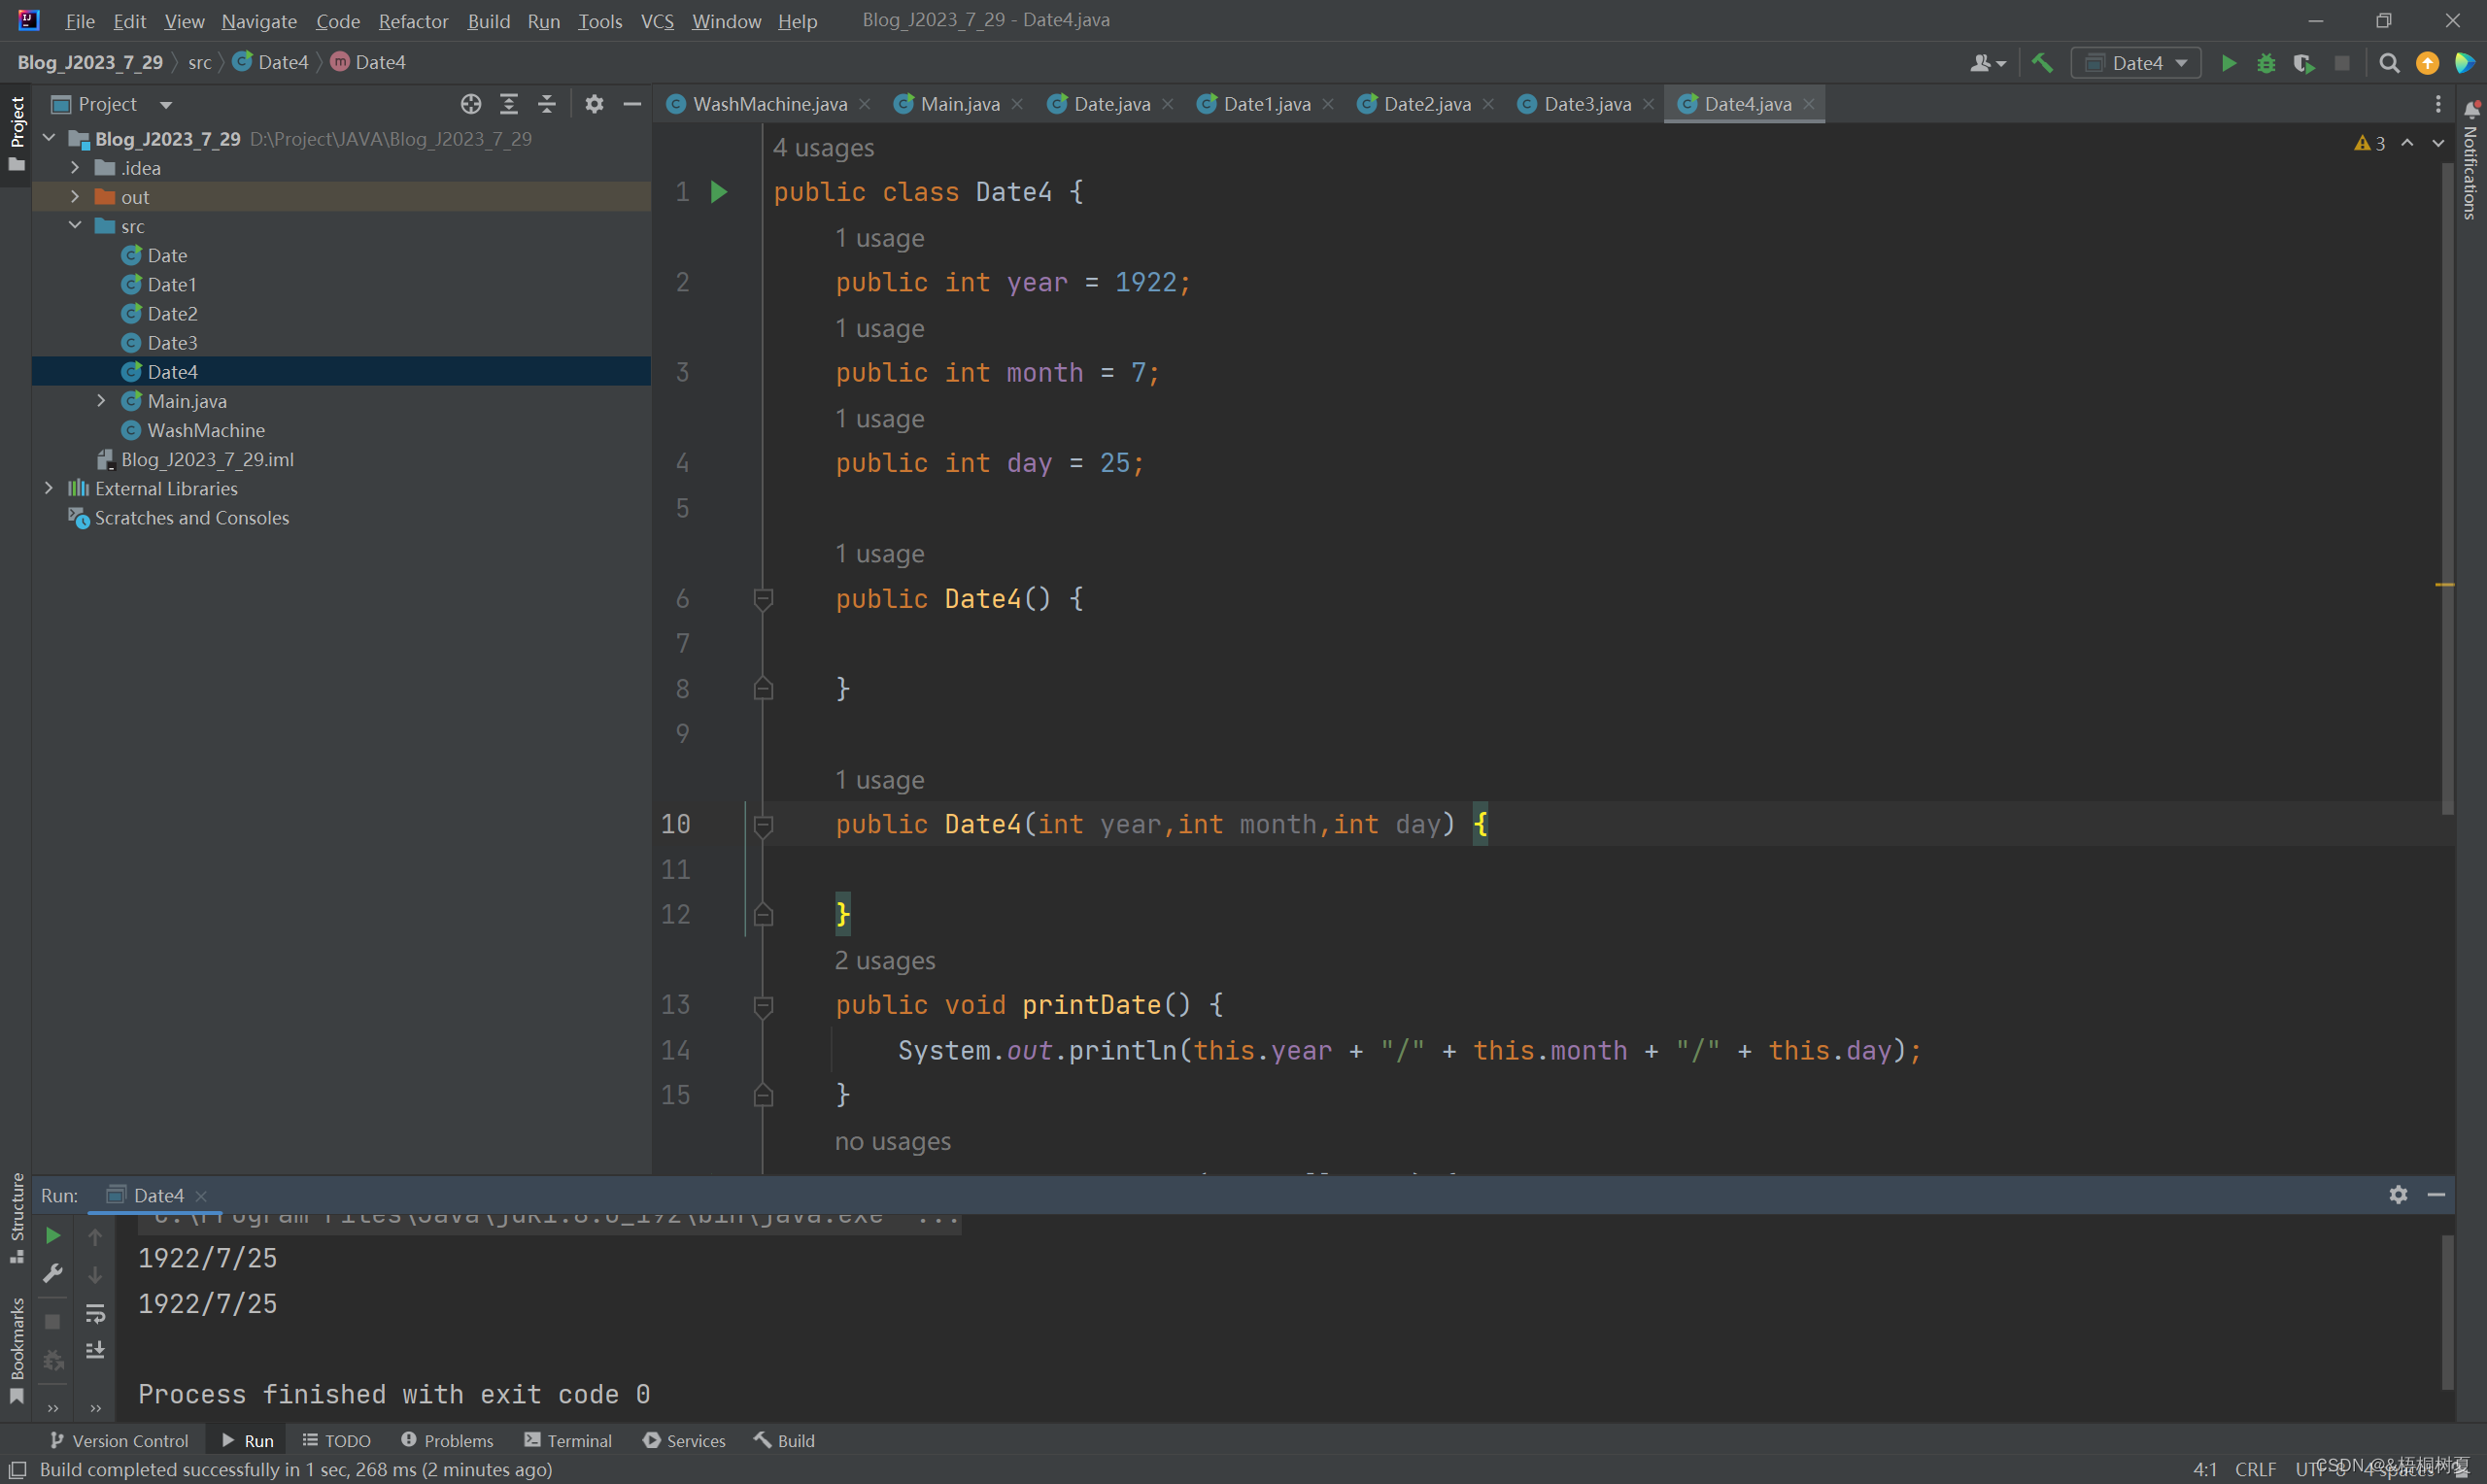The height and width of the screenshot is (1484, 2487).
Task: Open the Terminal tool window
Action: click(568, 1440)
